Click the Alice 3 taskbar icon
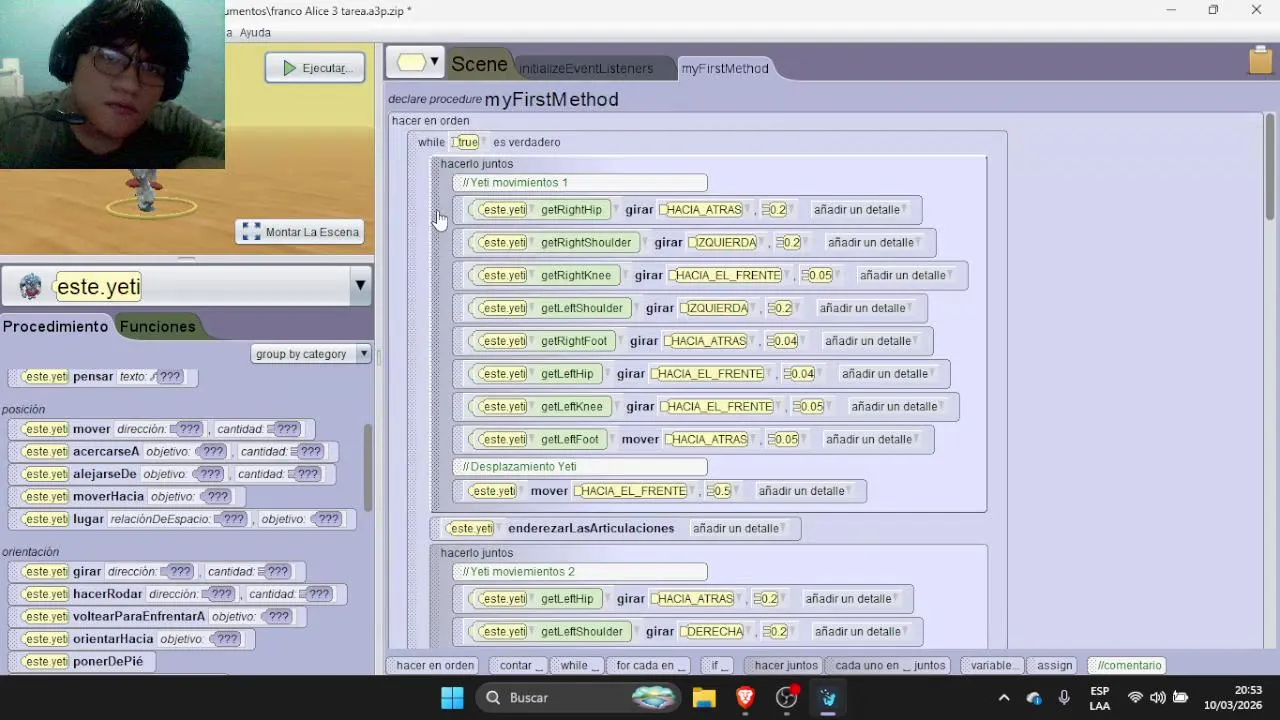 point(828,698)
